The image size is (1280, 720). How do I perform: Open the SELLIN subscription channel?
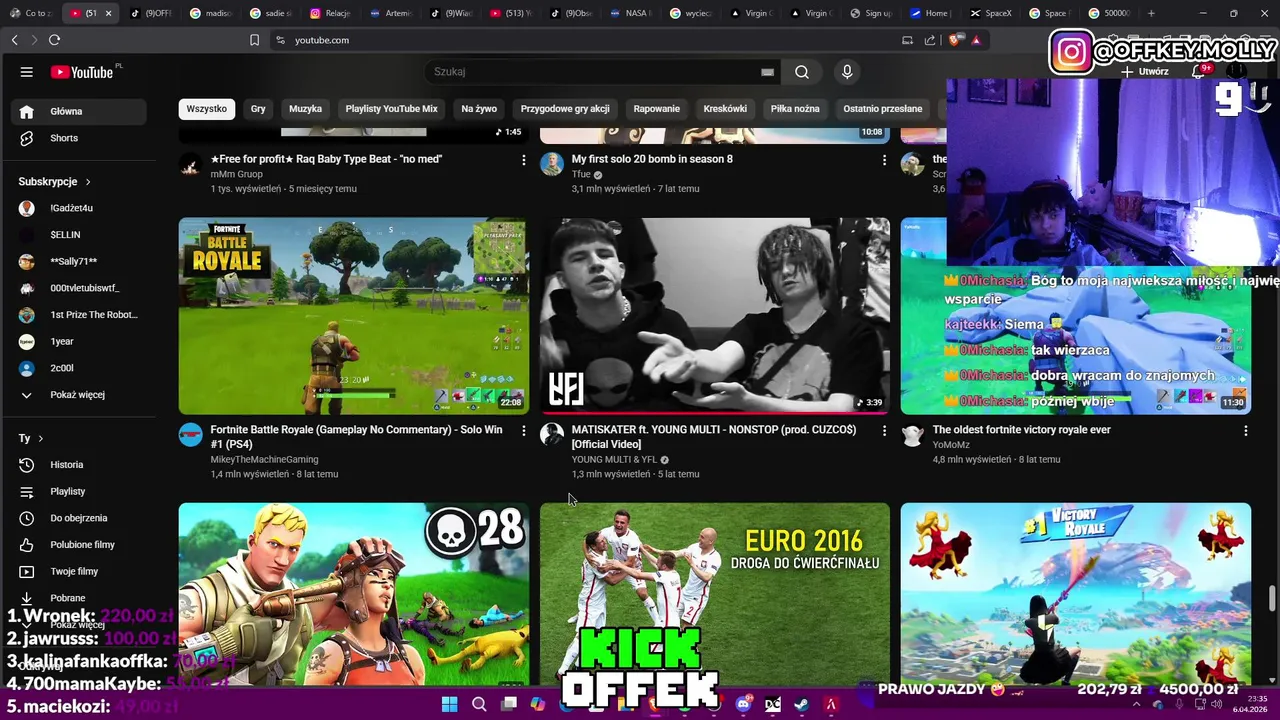tap(78, 235)
